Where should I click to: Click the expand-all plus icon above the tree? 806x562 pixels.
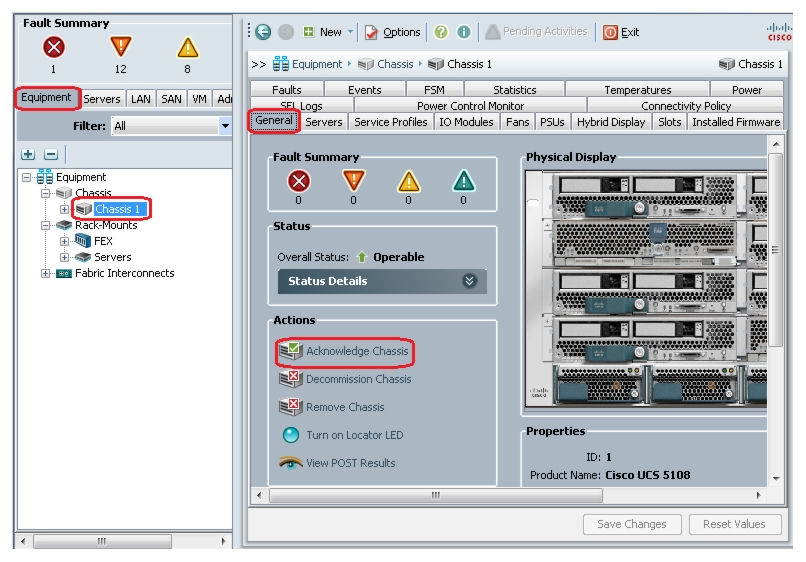[x=28, y=154]
